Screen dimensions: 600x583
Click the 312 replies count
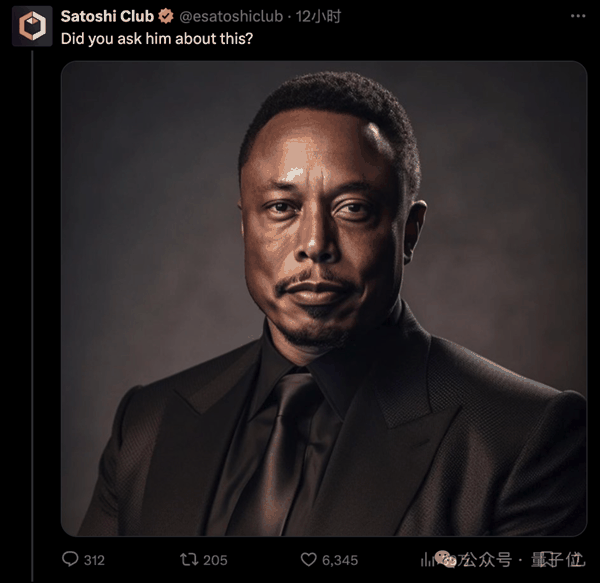94,560
